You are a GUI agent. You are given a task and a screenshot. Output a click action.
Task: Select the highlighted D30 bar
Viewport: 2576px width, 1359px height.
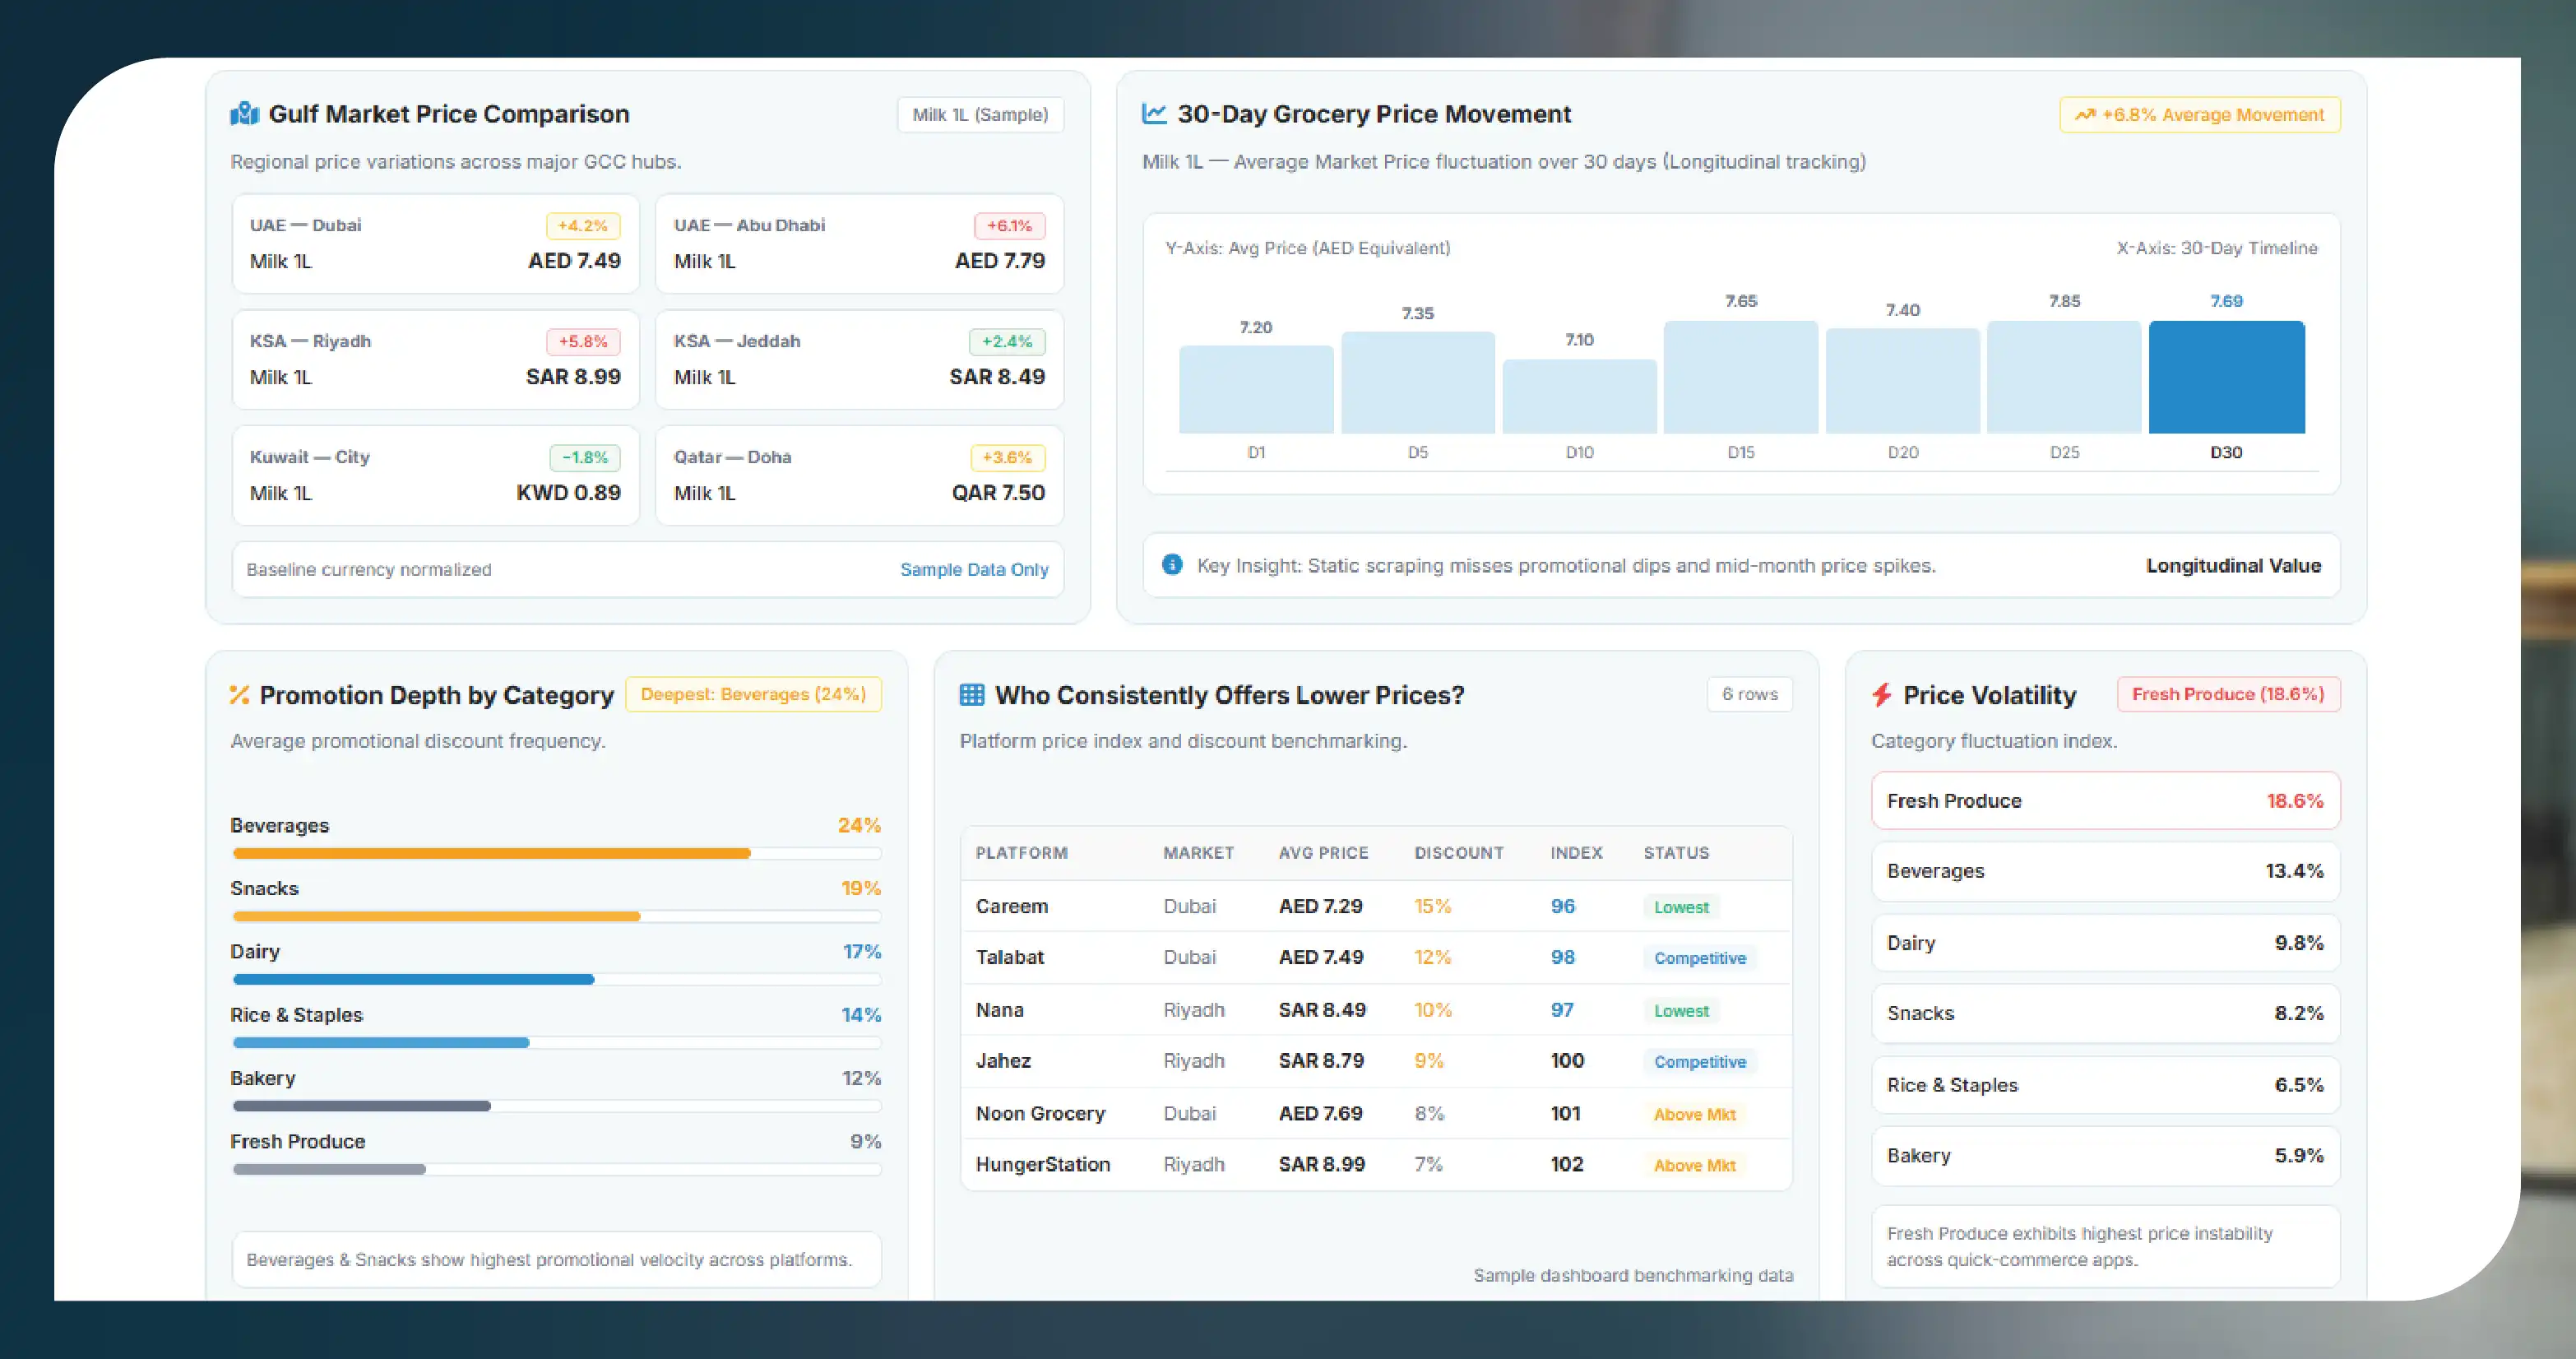tap(2226, 377)
